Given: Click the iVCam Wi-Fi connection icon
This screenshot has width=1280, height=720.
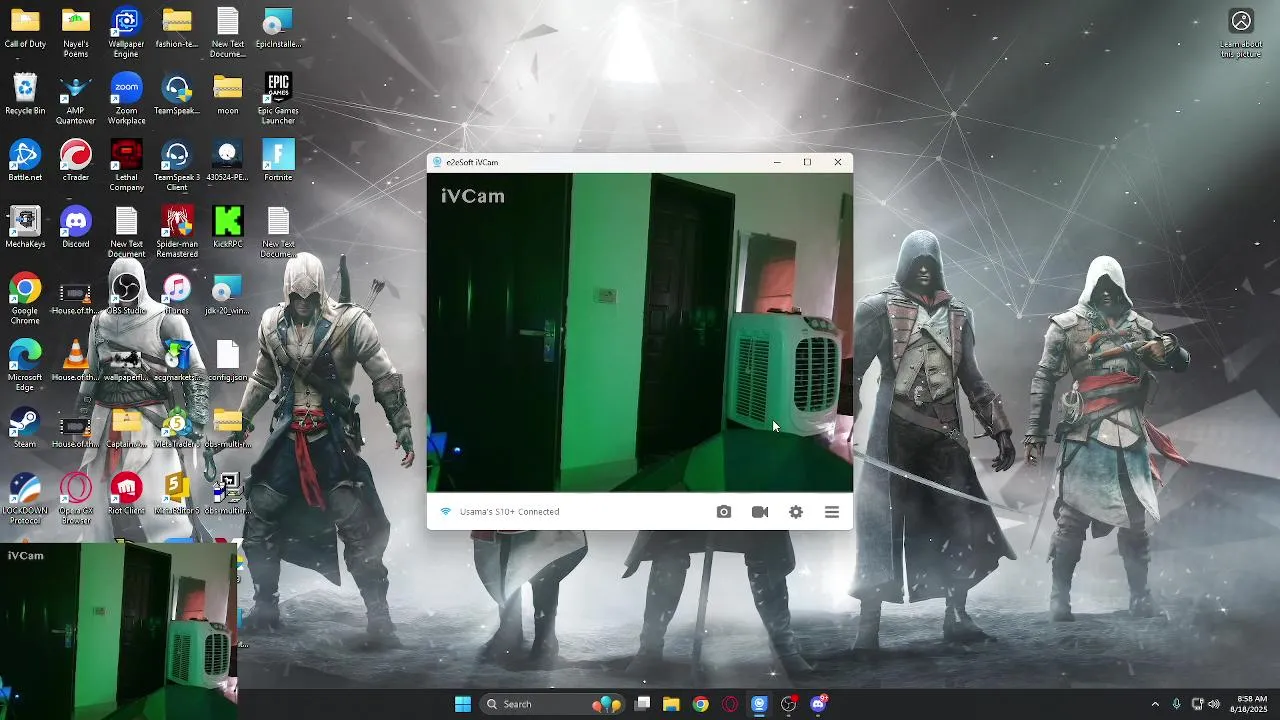Looking at the screenshot, I should coord(446,512).
